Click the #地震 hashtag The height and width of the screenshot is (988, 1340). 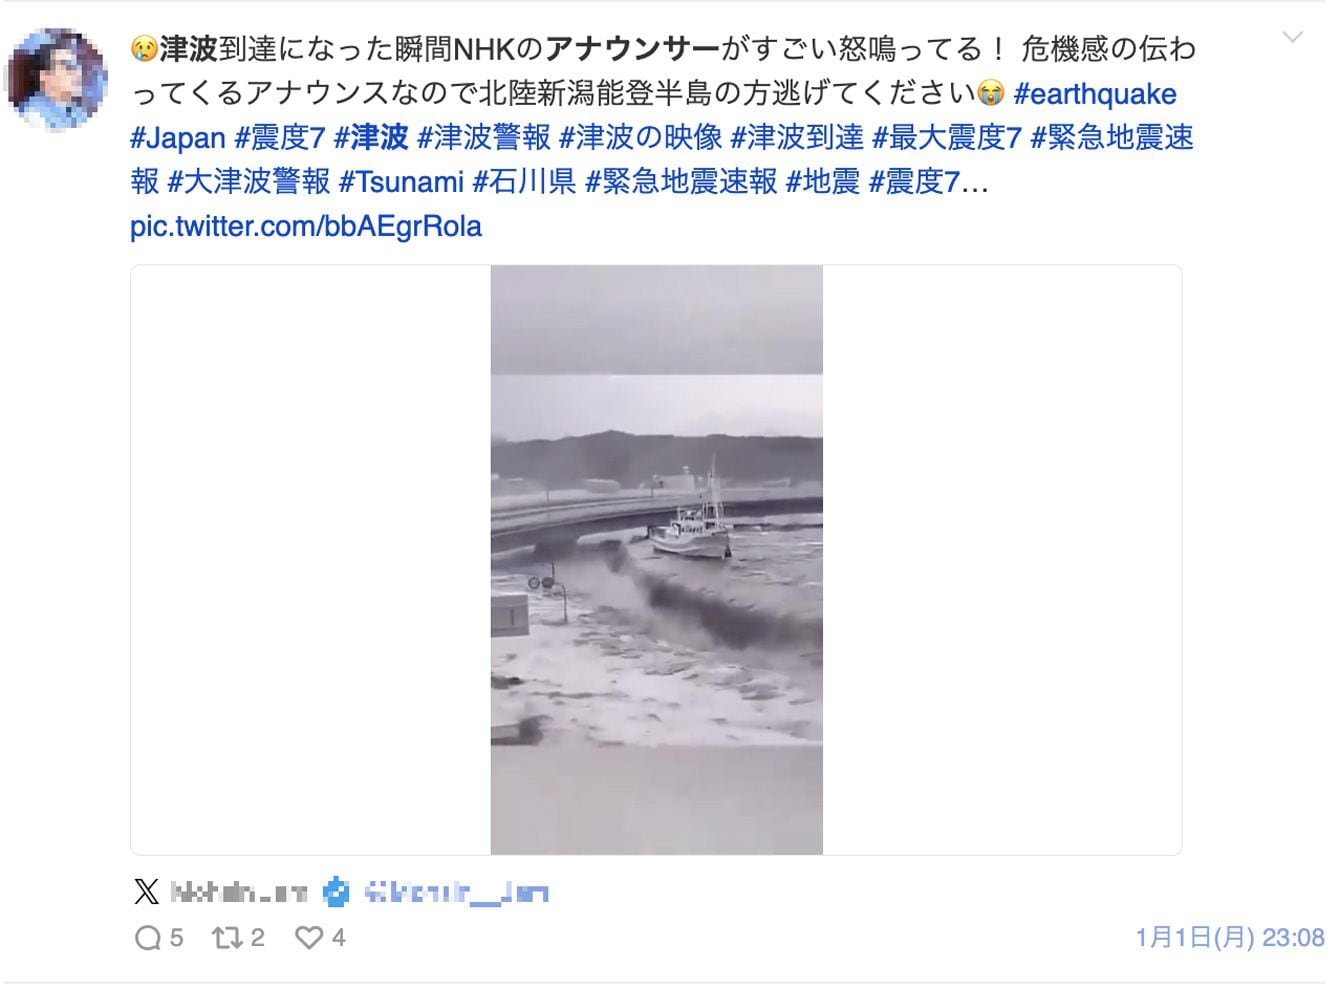[823, 182]
